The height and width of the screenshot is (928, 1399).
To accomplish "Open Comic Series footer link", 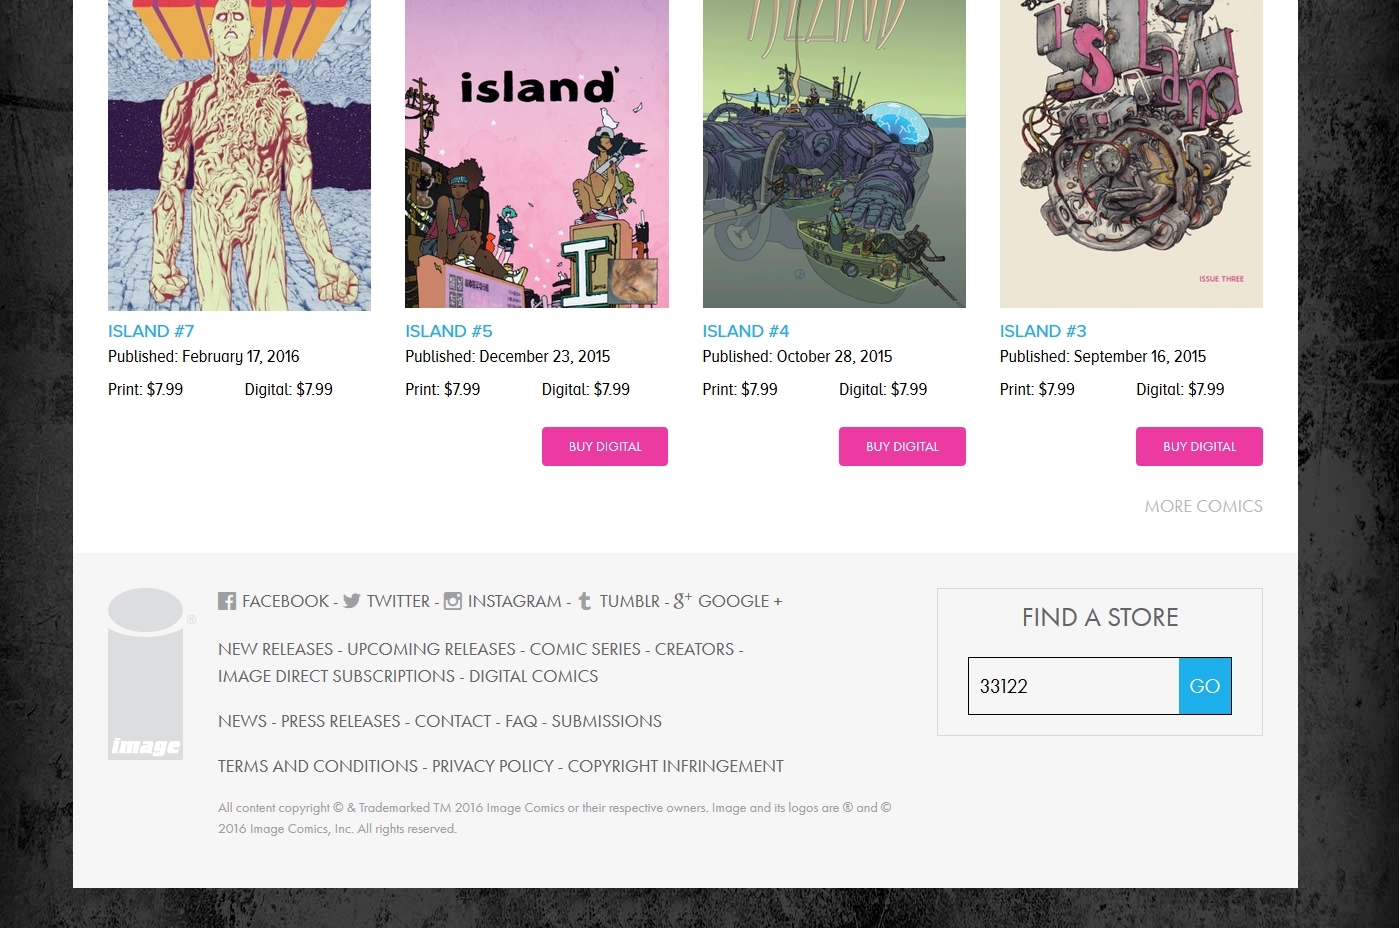I will (x=585, y=649).
